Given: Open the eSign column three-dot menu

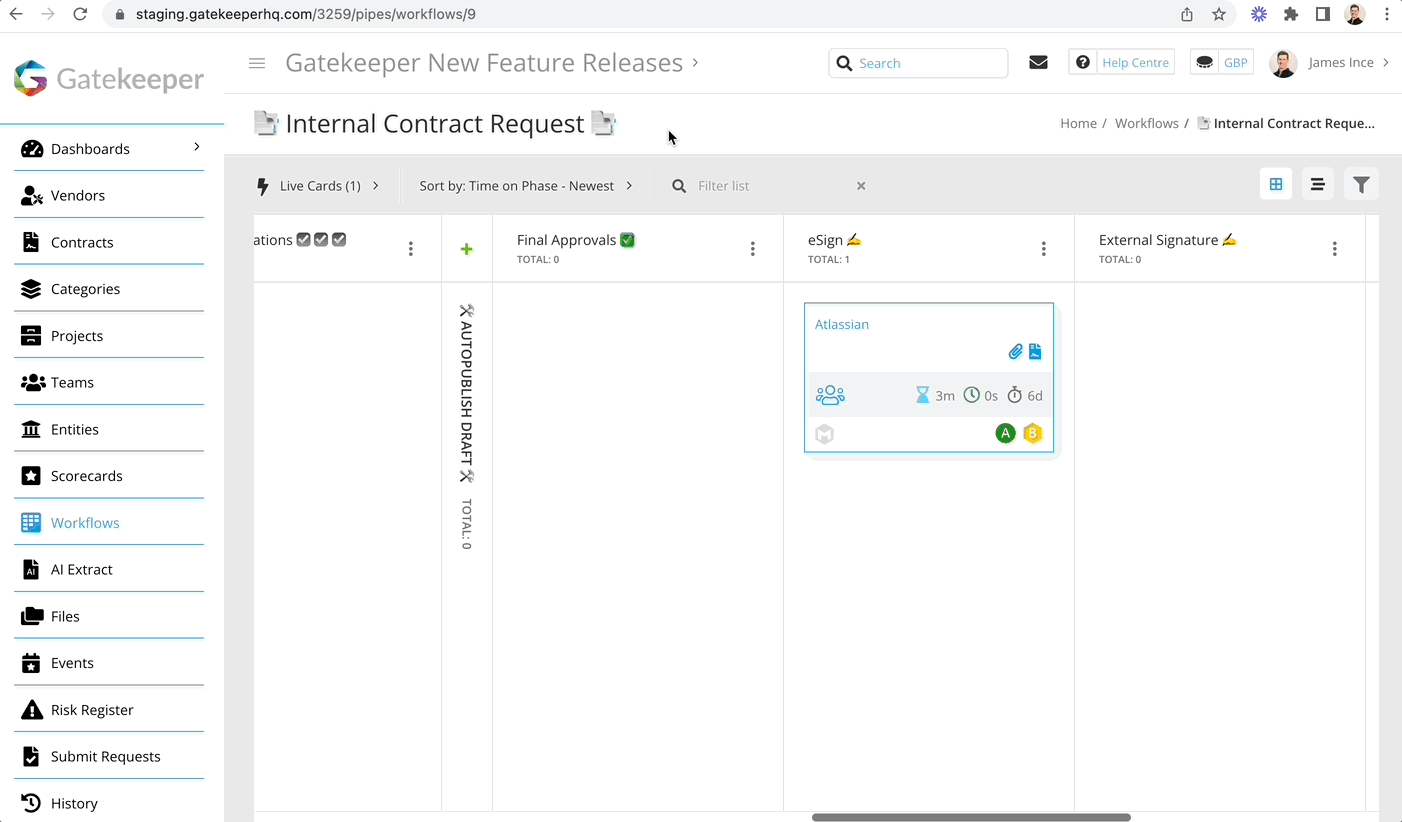Looking at the screenshot, I should [1043, 248].
